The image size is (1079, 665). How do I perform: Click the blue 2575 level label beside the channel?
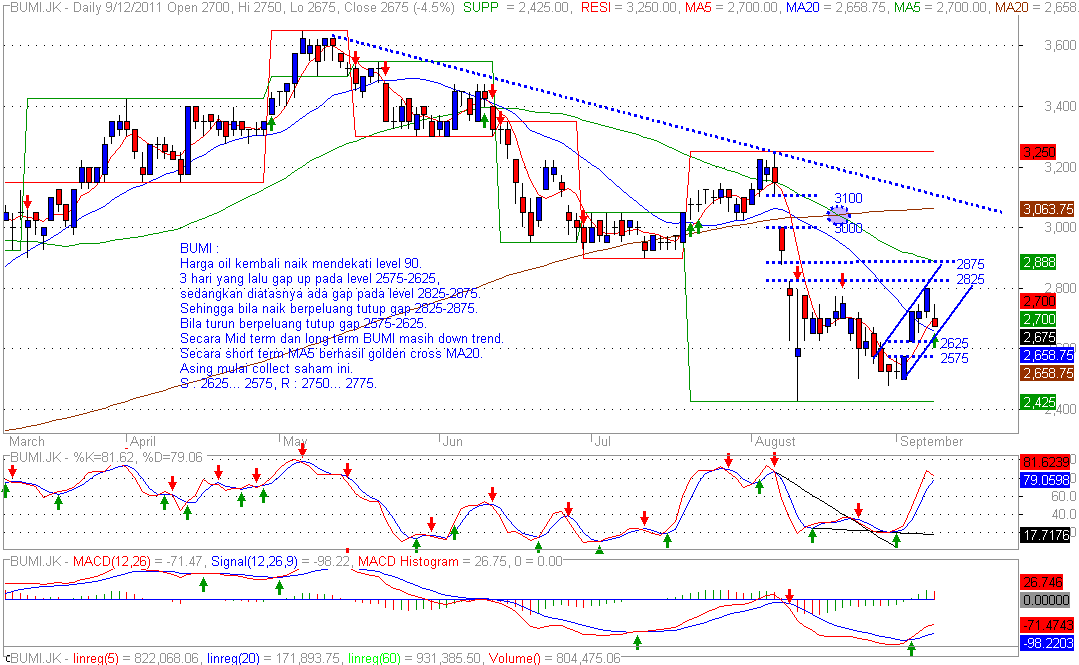click(954, 358)
